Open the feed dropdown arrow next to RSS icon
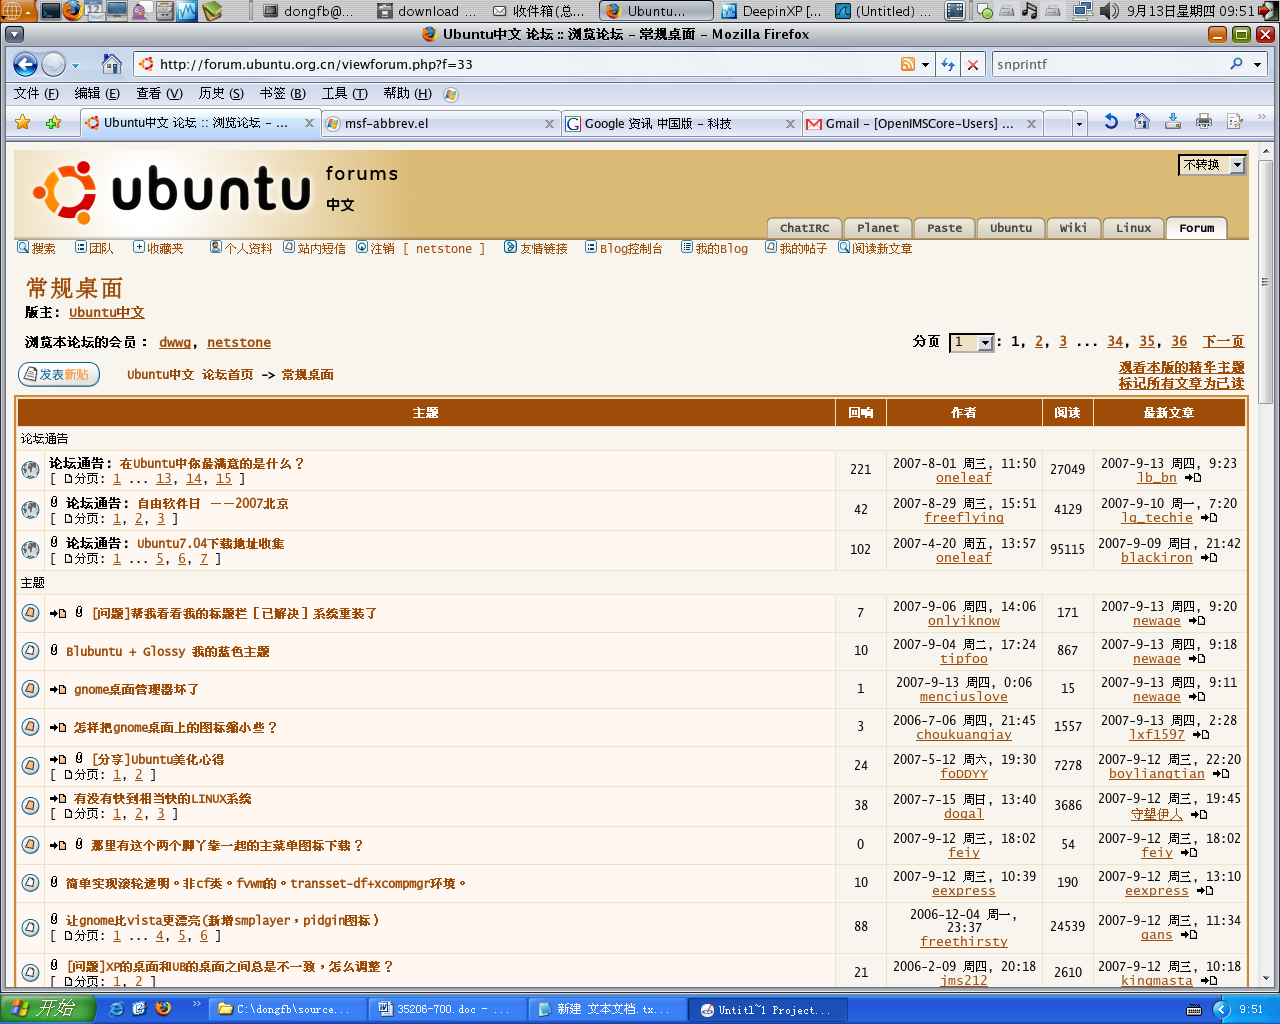Image resolution: width=1280 pixels, height=1024 pixels. (925, 64)
